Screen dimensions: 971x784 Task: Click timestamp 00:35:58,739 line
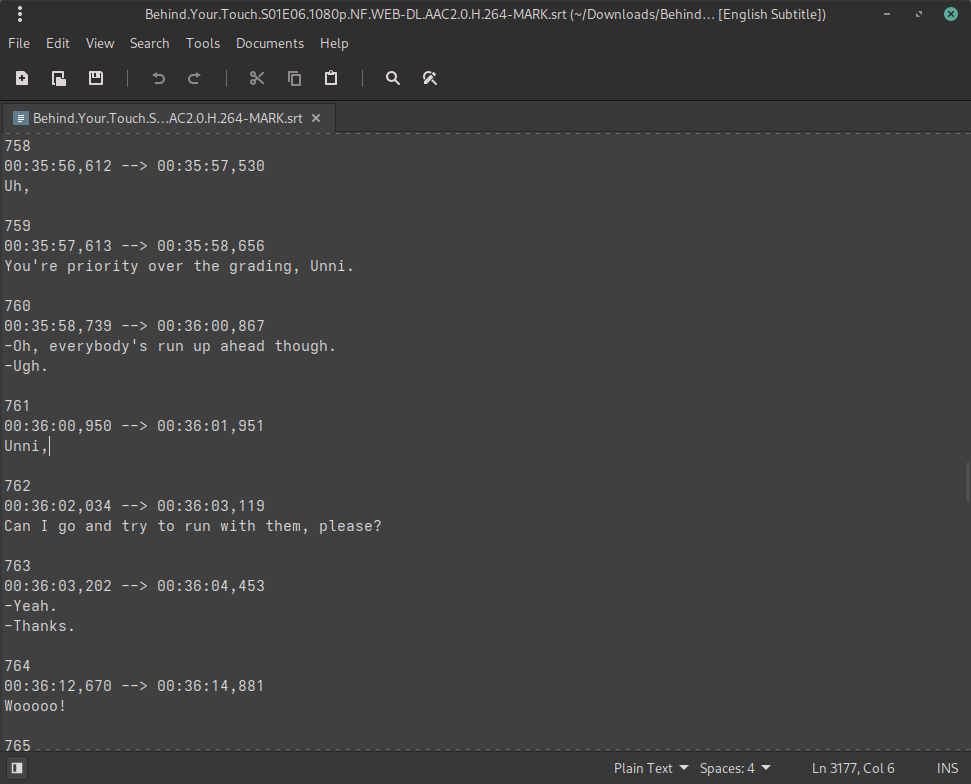coord(134,326)
